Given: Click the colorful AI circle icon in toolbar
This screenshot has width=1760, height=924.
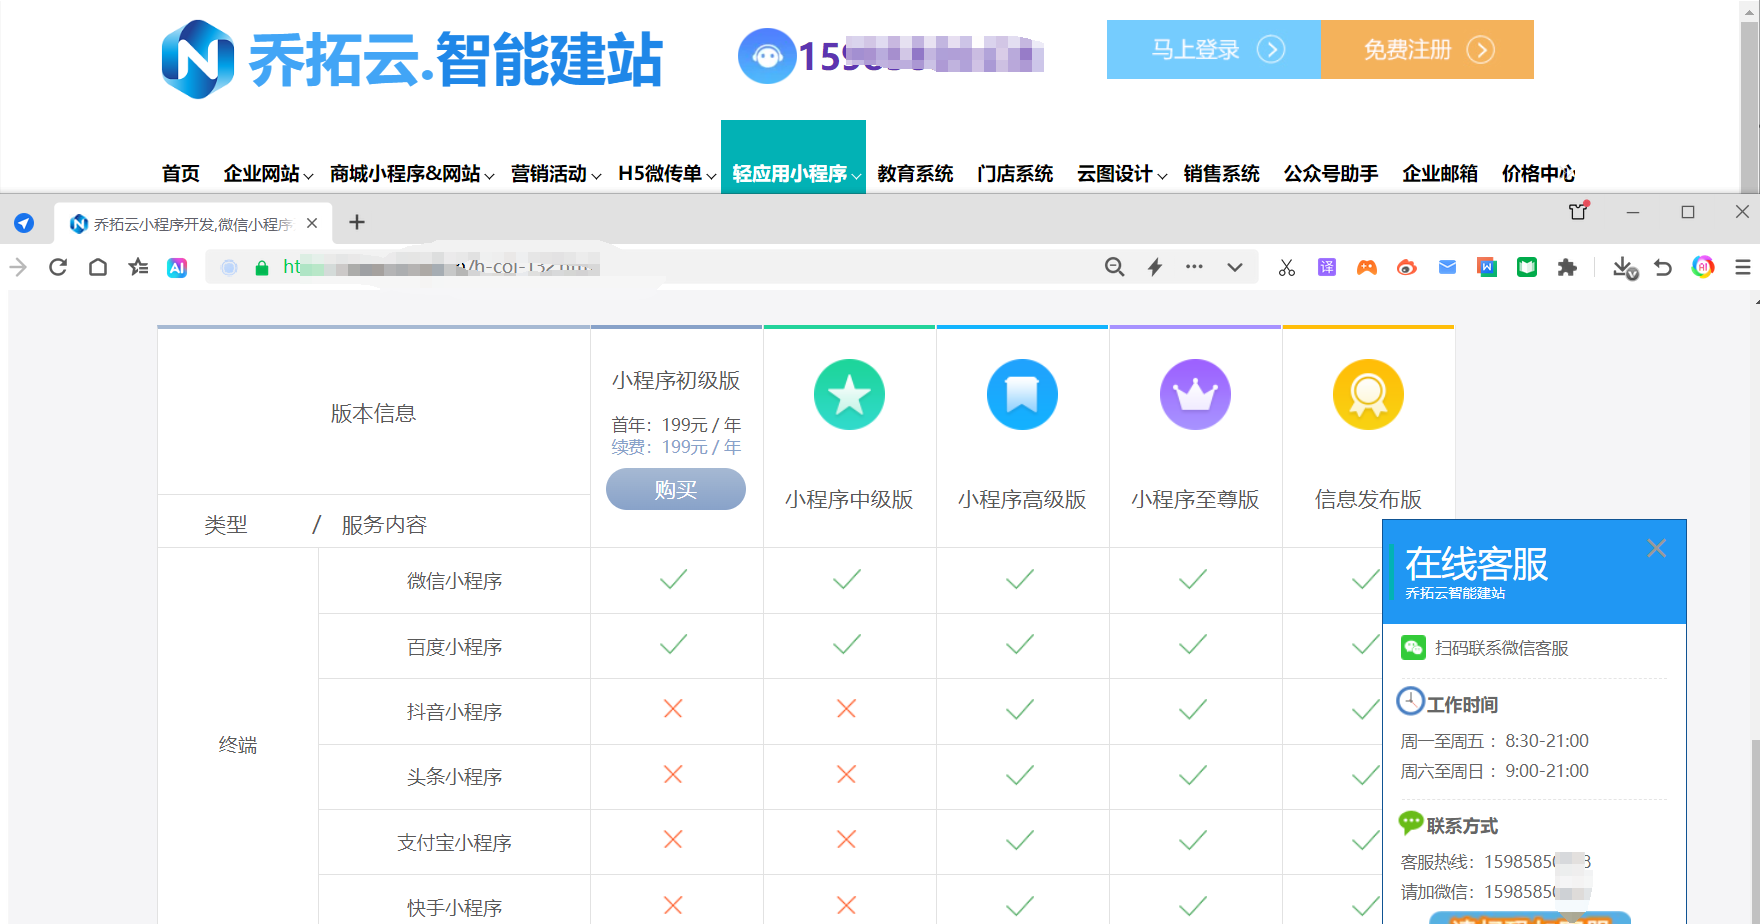Looking at the screenshot, I should [x=1703, y=266].
